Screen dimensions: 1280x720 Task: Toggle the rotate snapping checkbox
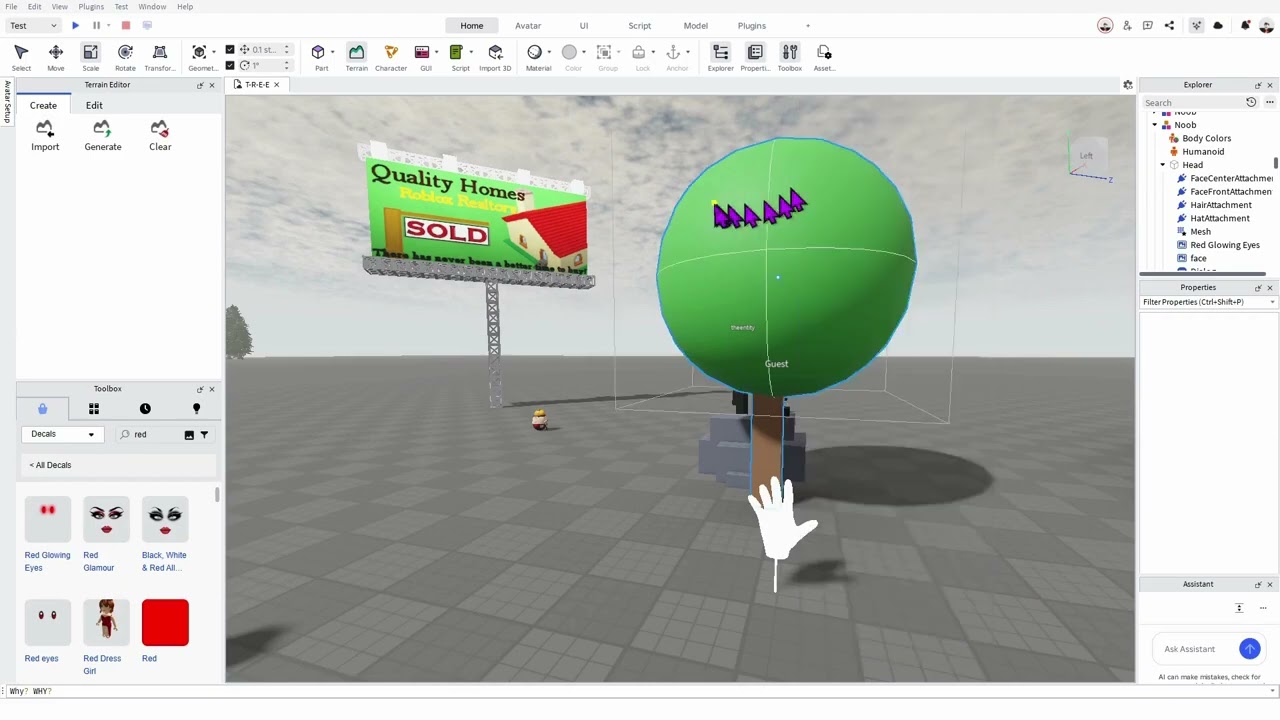(x=230, y=65)
